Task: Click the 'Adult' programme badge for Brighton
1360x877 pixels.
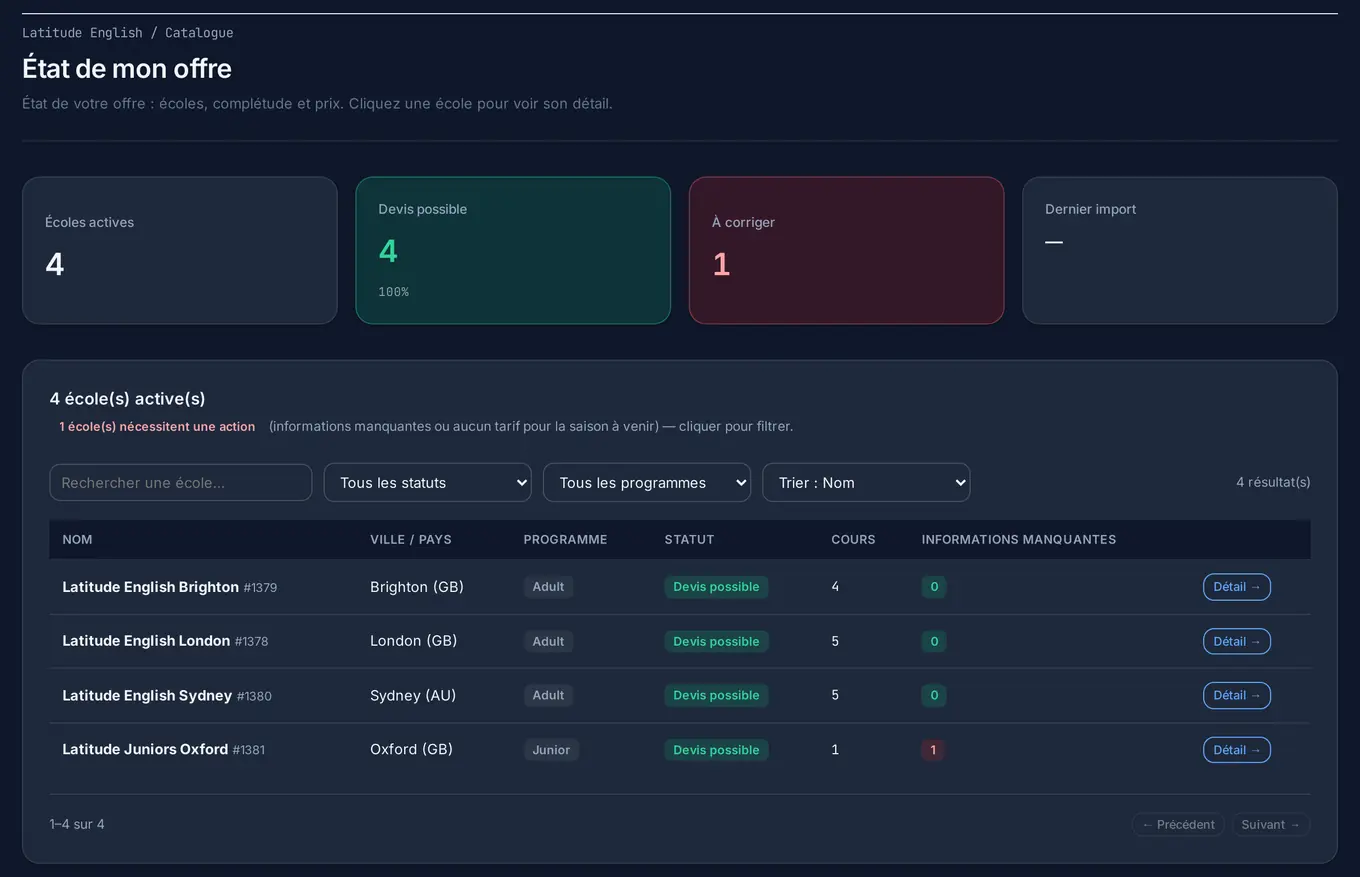Action: 548,587
